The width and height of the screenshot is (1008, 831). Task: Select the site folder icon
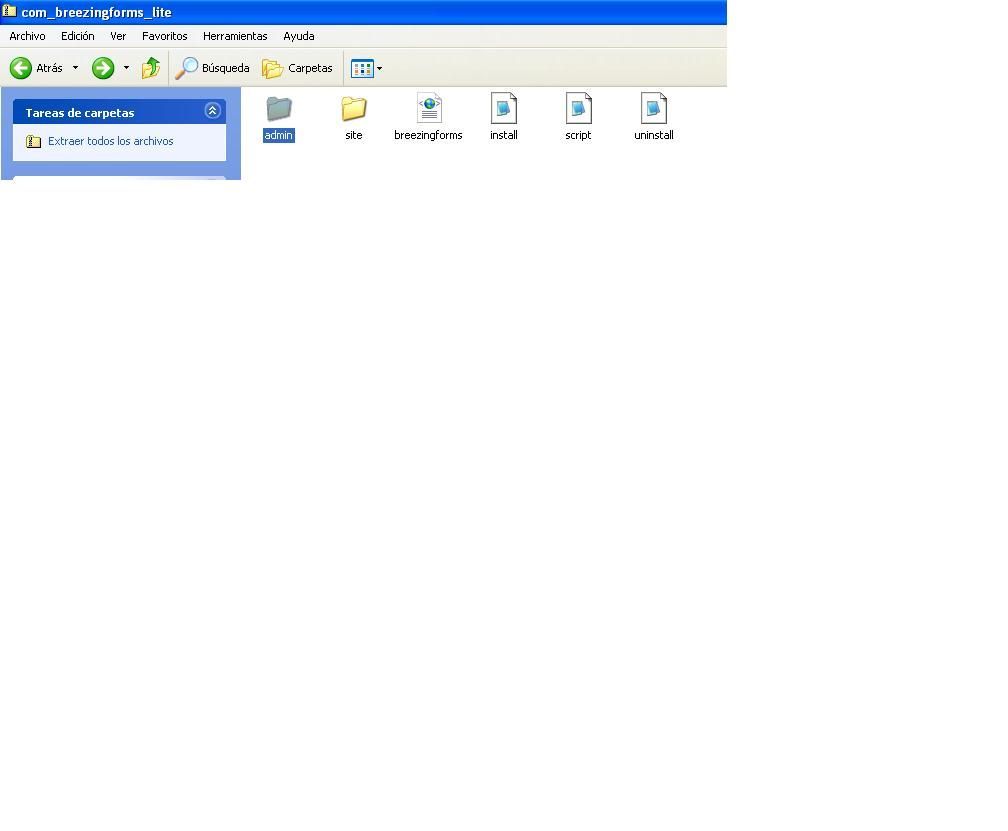tap(354, 109)
